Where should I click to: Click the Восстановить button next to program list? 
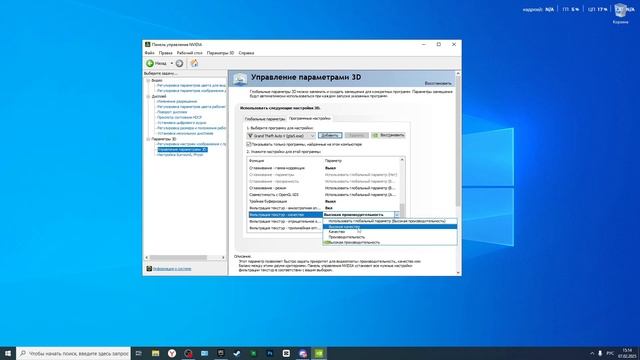pos(388,136)
